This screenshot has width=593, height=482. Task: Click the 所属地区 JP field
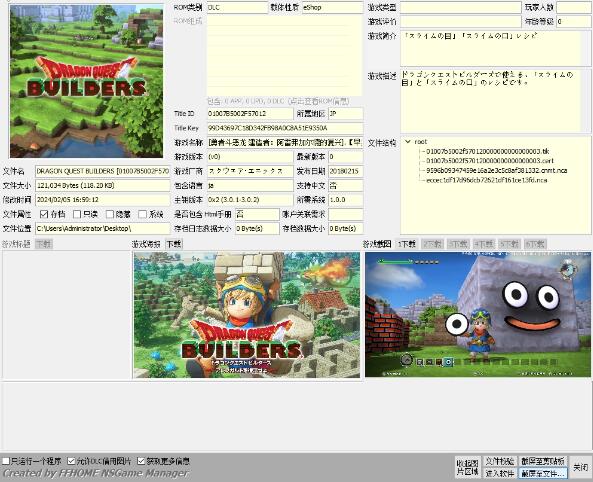click(346, 114)
